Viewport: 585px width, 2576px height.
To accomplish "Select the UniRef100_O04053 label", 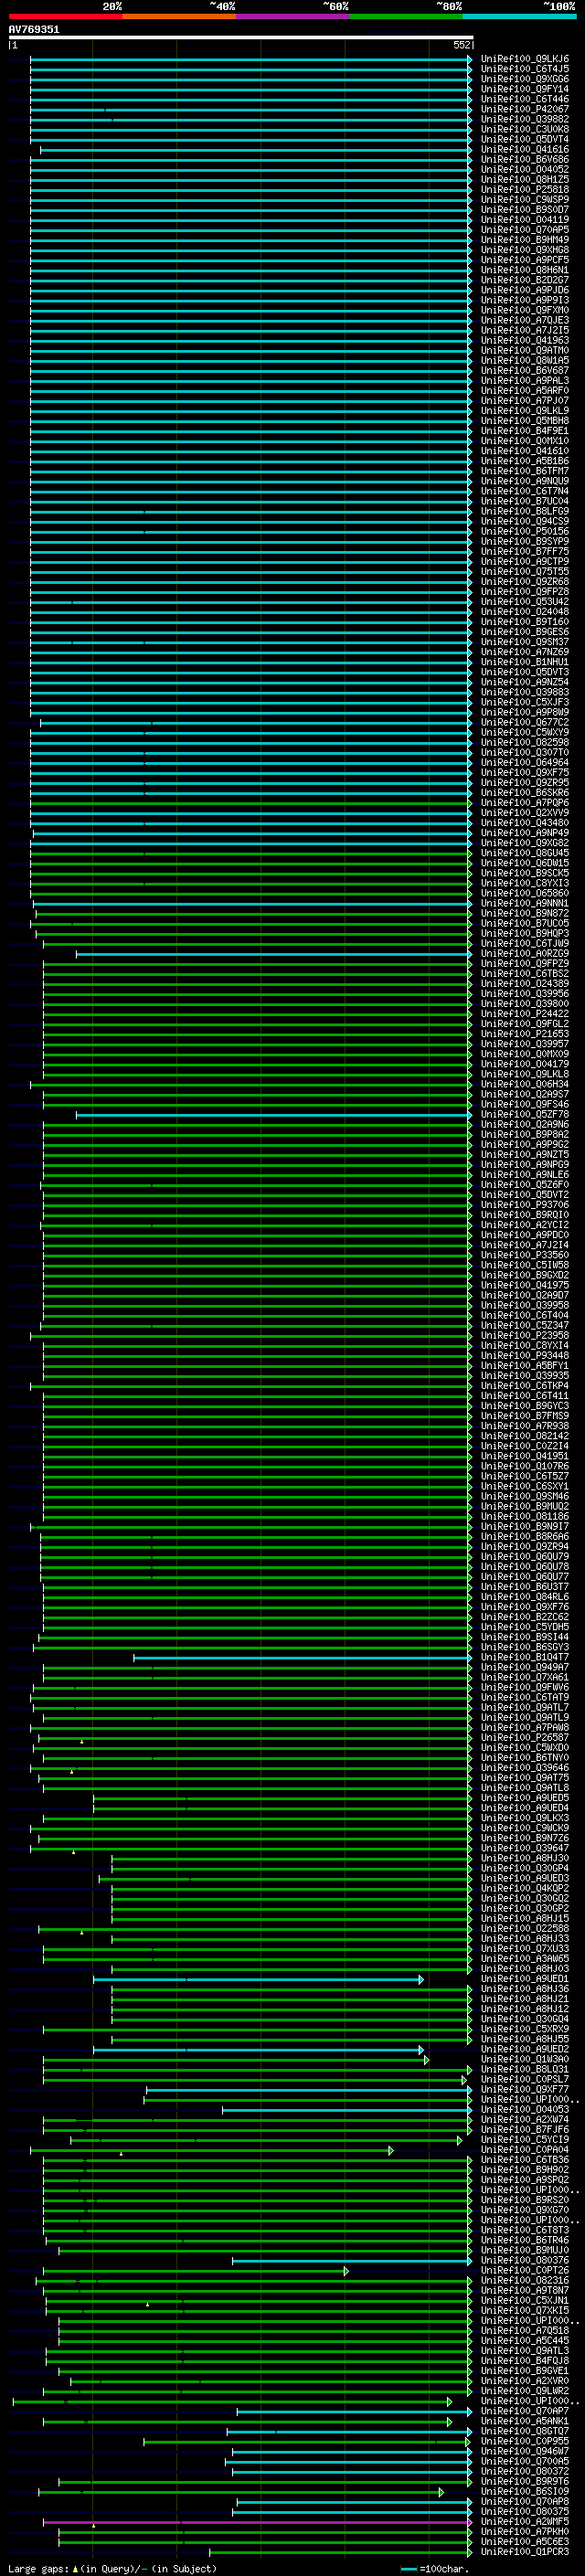I will tap(524, 2109).
